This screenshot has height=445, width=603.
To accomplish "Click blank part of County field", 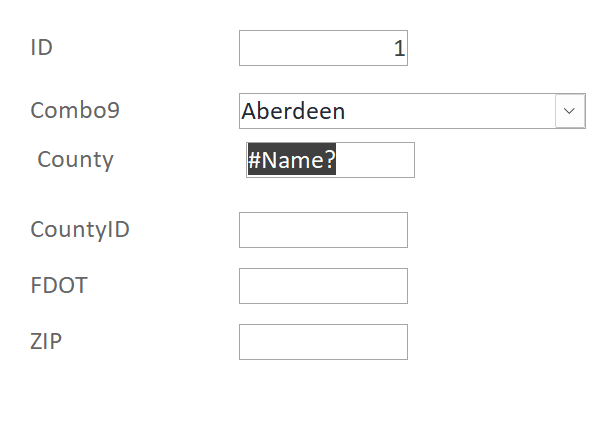I will click(375, 160).
